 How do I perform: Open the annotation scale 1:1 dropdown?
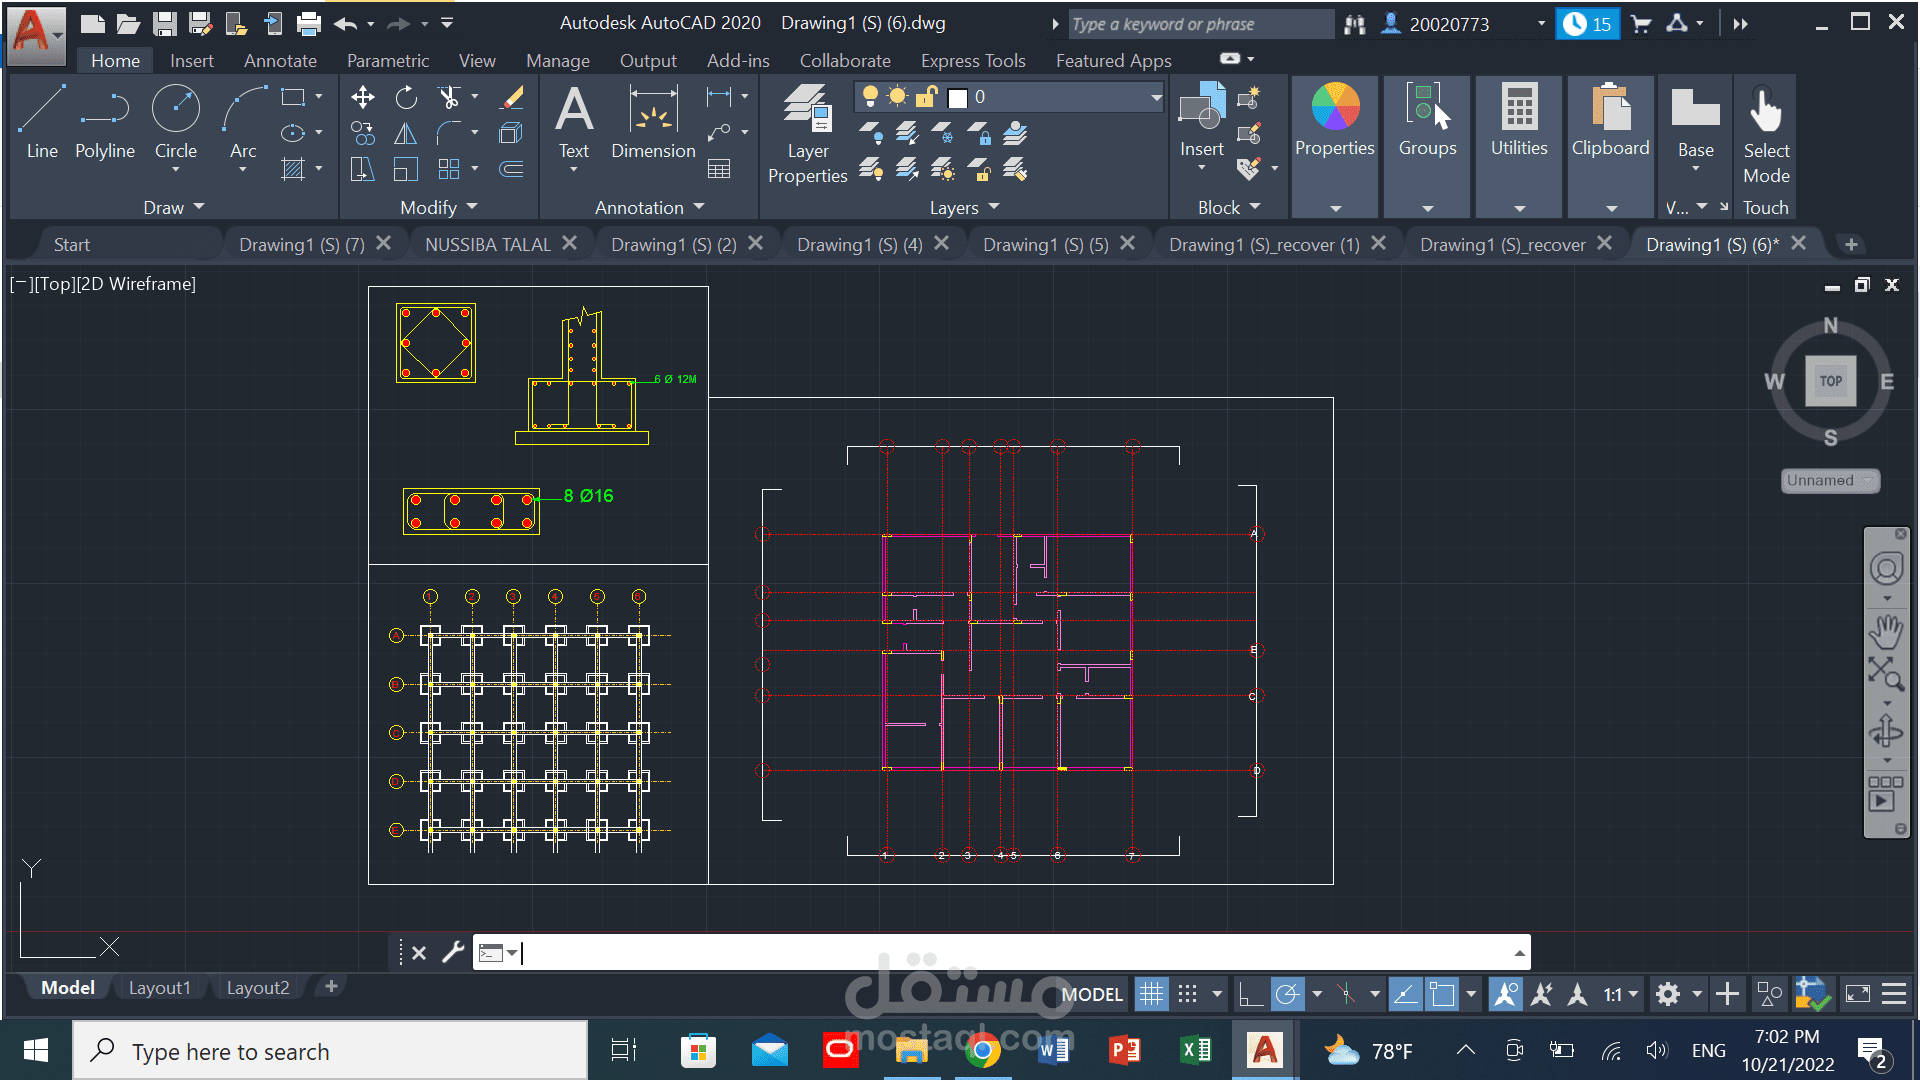coord(1621,994)
